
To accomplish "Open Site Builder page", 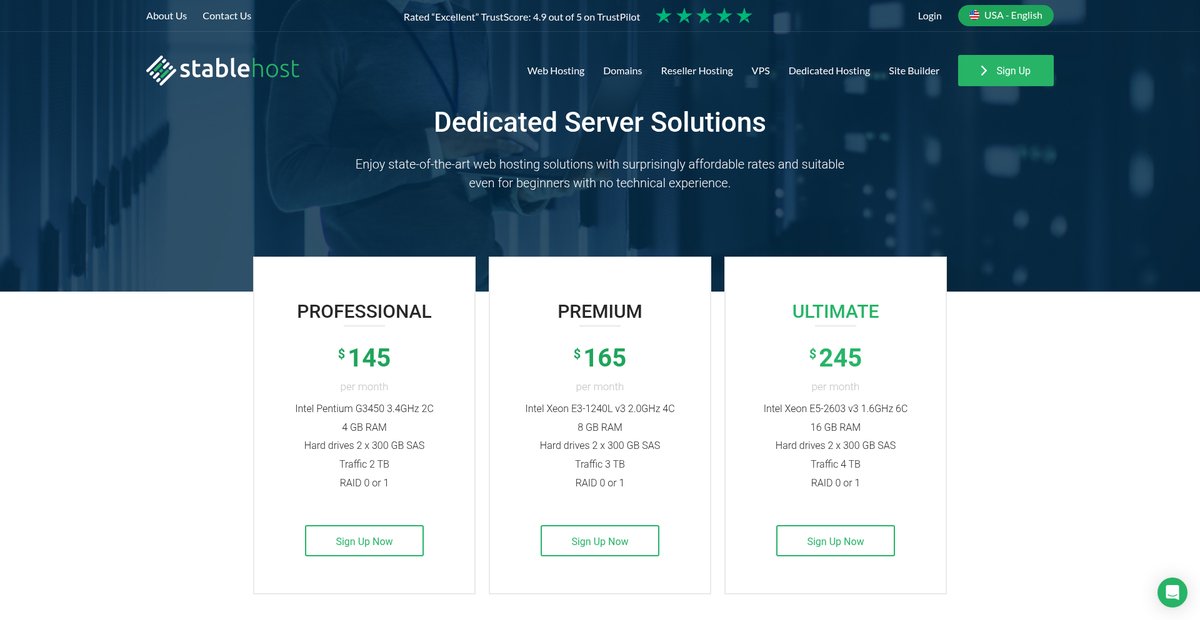I will [x=914, y=71].
